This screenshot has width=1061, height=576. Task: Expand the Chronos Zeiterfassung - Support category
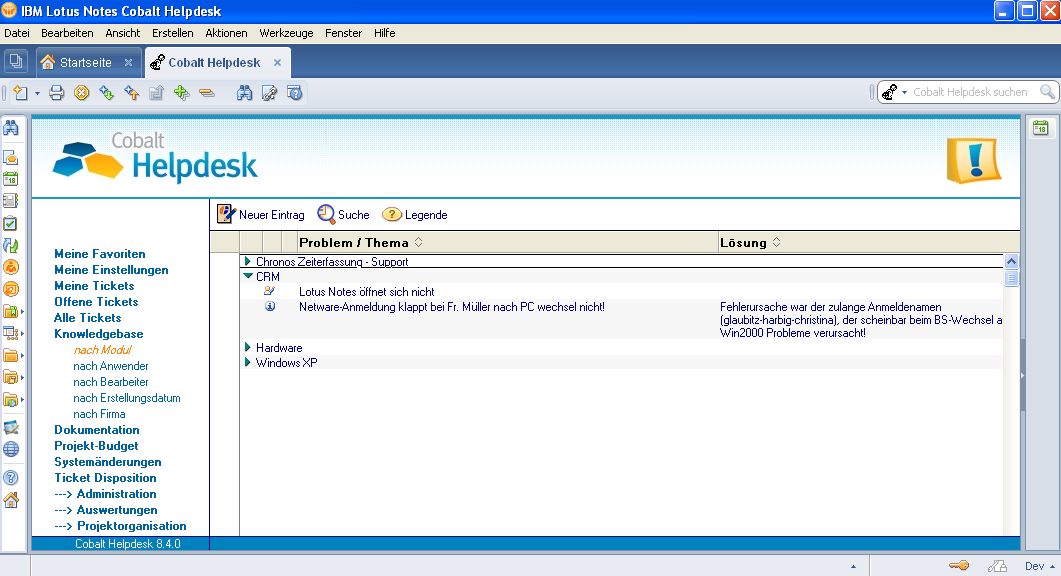coord(248,261)
